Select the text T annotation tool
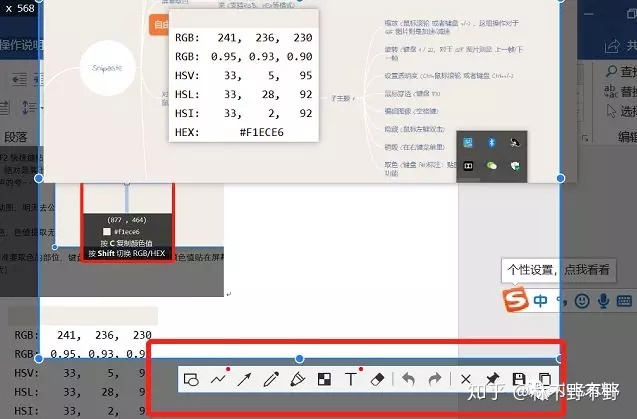Image resolution: width=637 pixels, height=419 pixels. [350, 380]
